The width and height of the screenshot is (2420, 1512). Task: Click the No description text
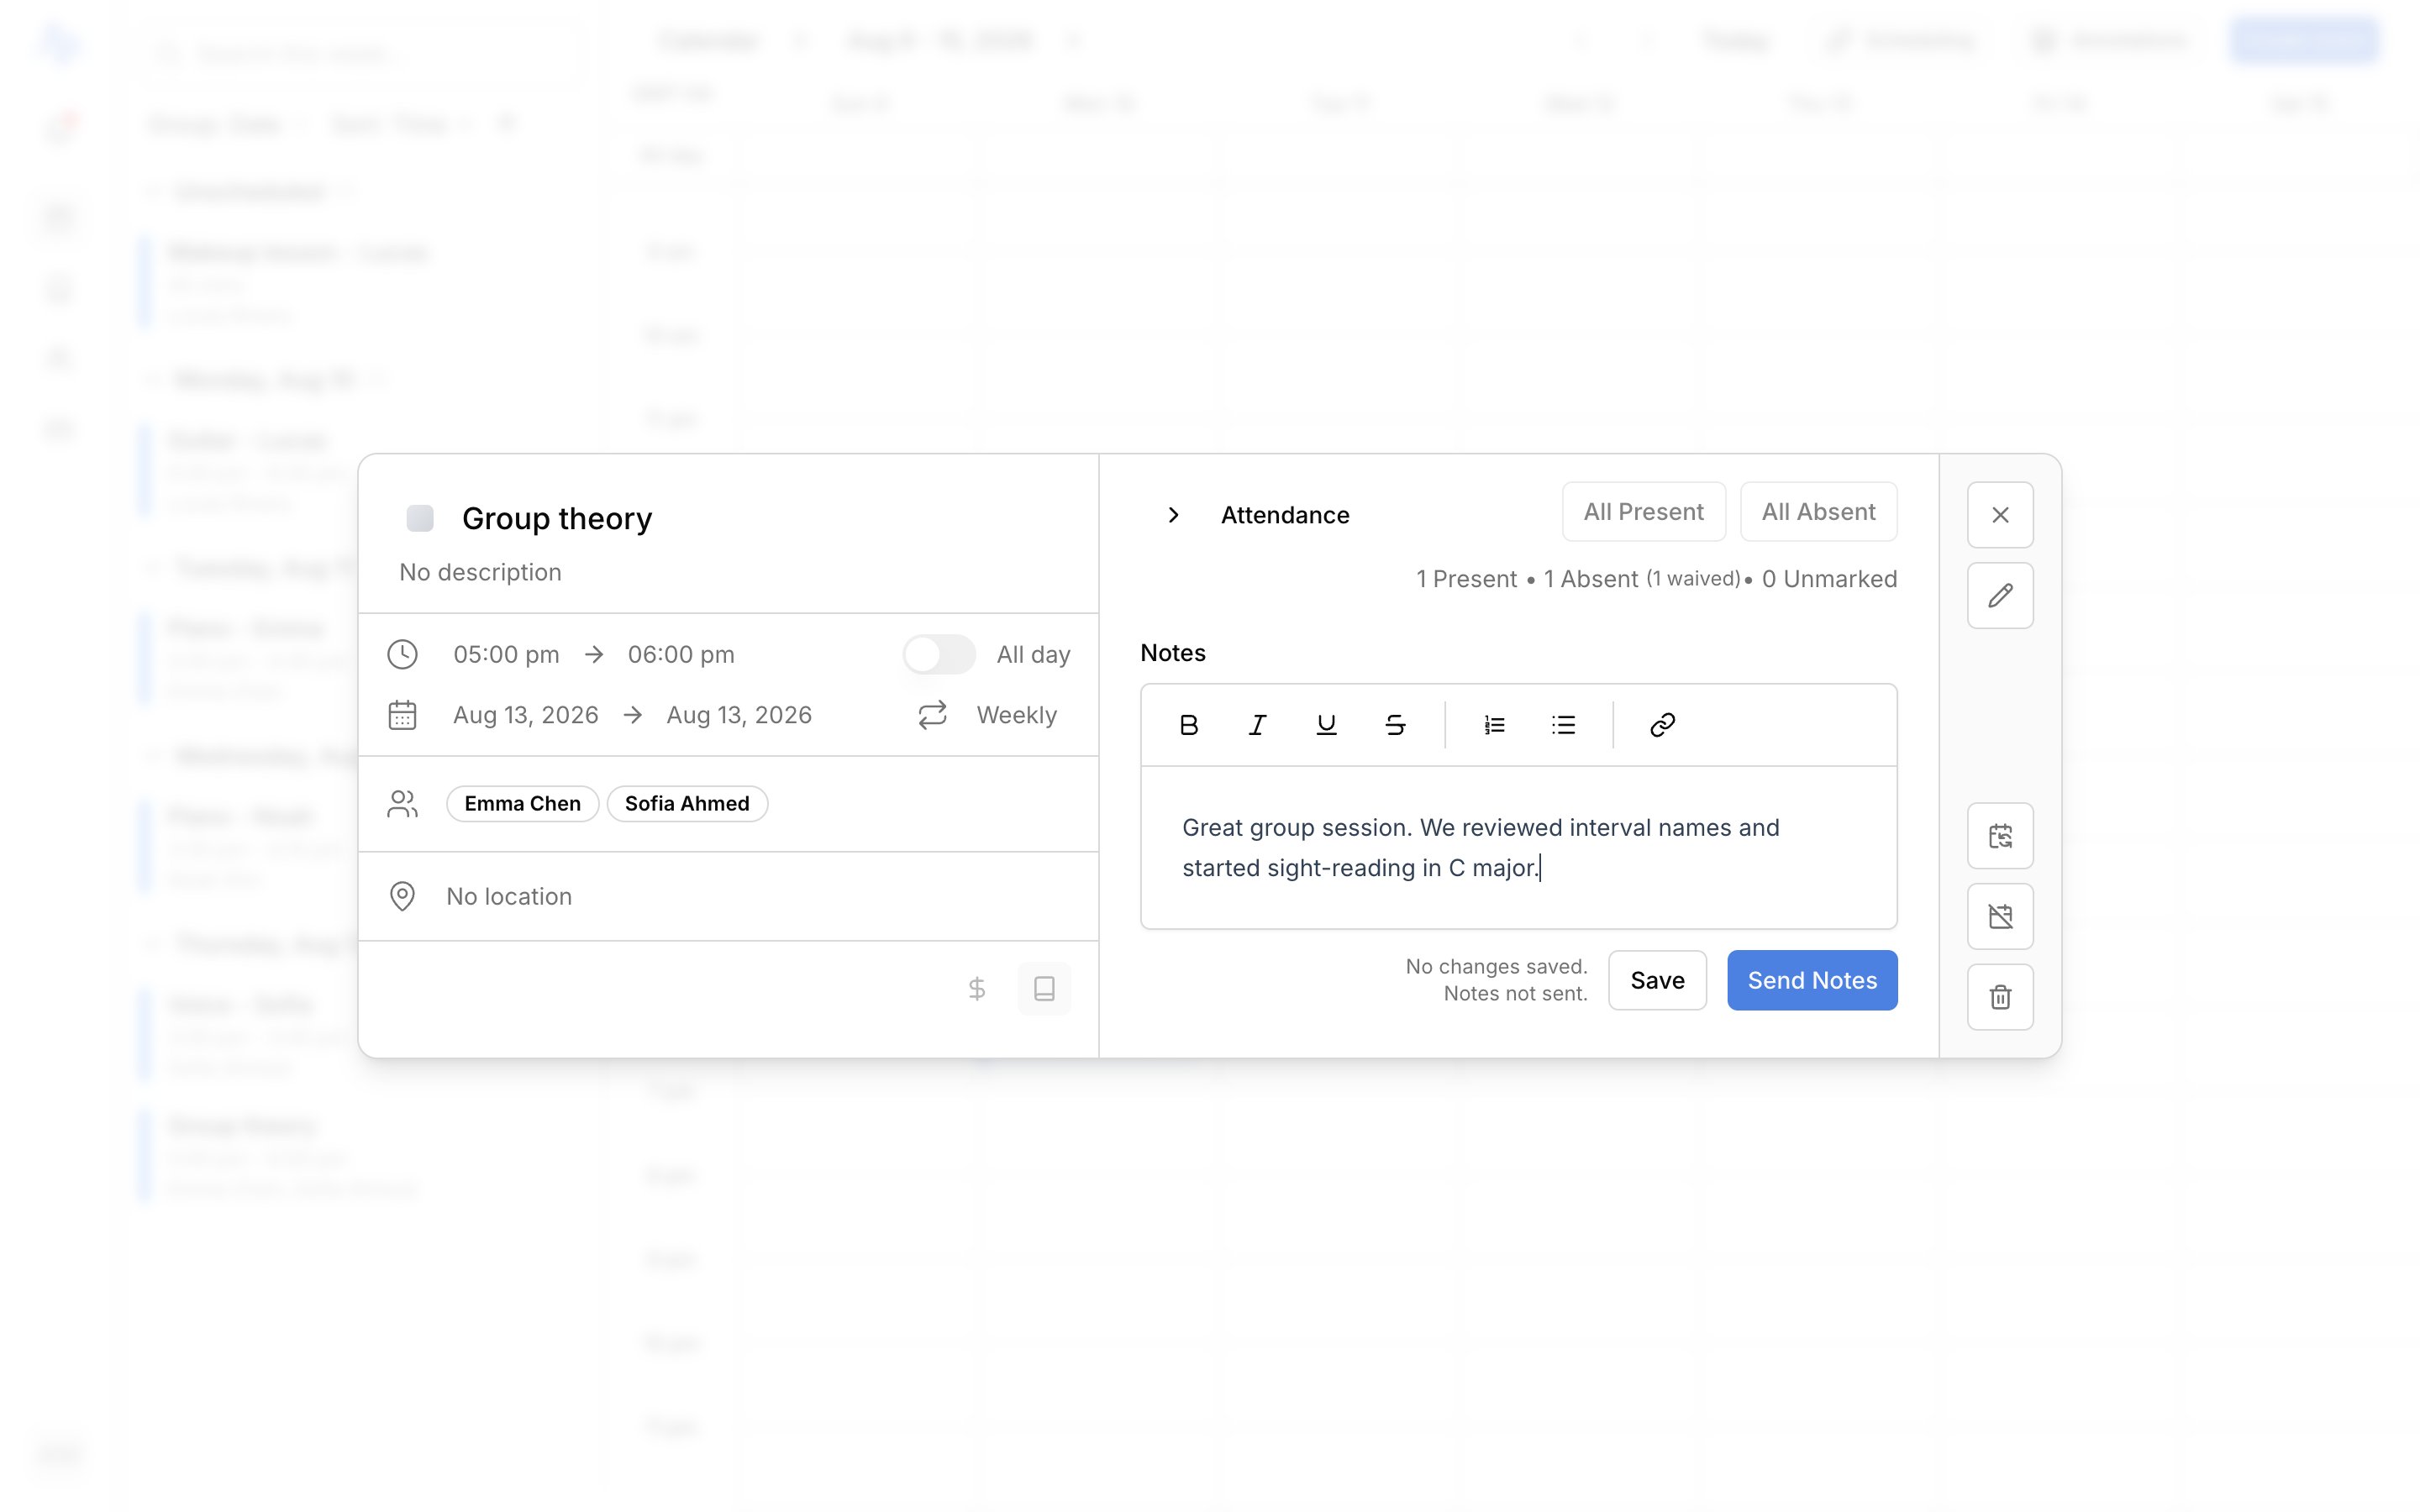coord(480,572)
